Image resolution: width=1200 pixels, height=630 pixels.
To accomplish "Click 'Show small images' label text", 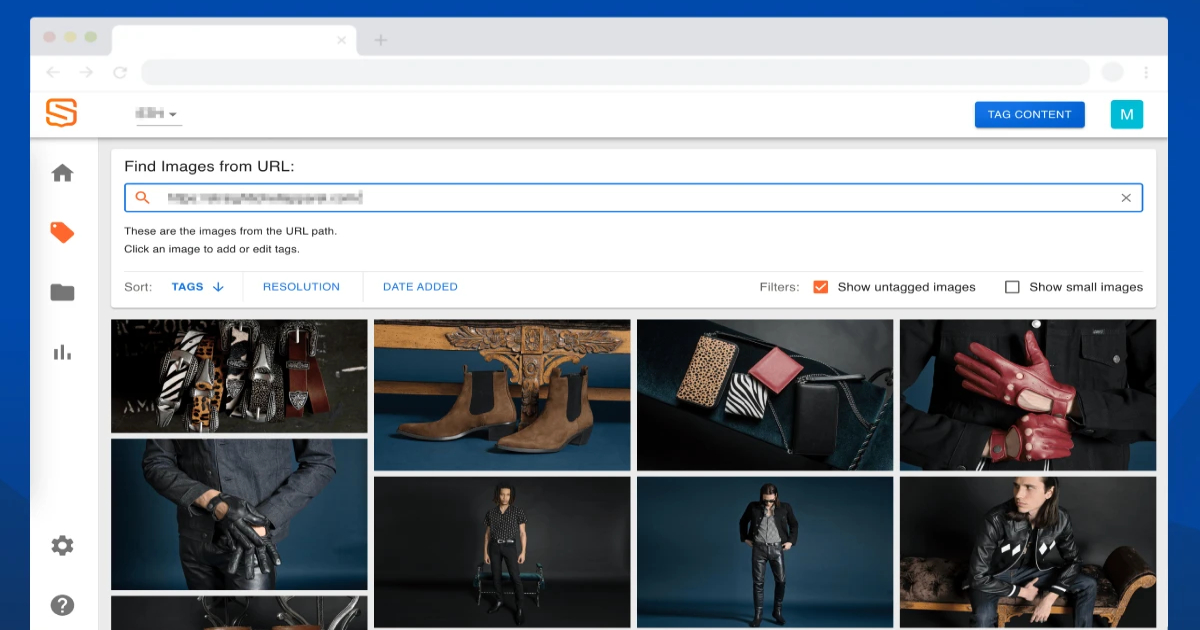I will point(1086,287).
